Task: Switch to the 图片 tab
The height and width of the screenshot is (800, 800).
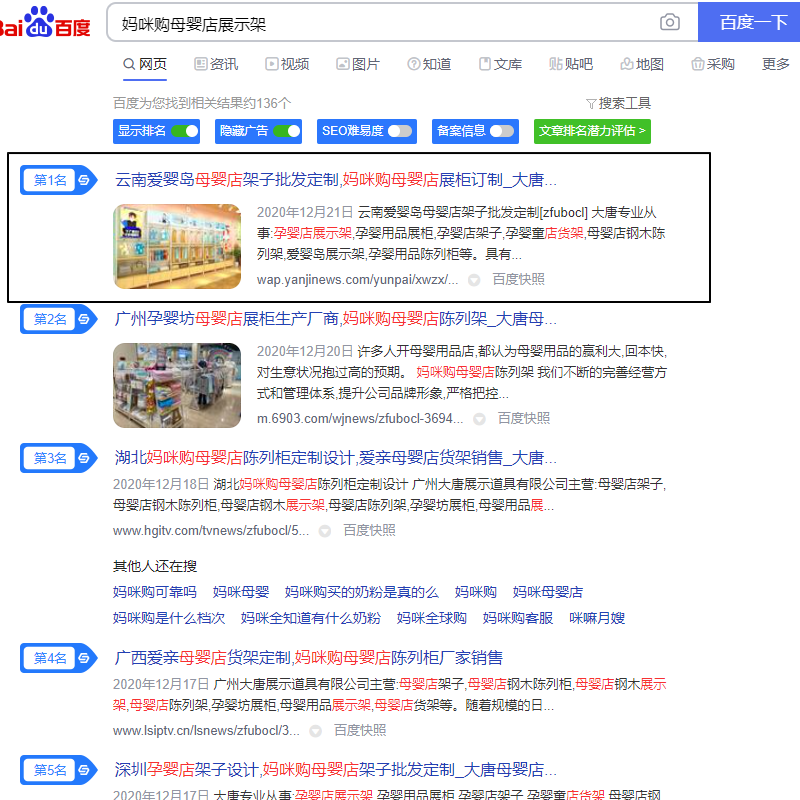Action: [358, 64]
